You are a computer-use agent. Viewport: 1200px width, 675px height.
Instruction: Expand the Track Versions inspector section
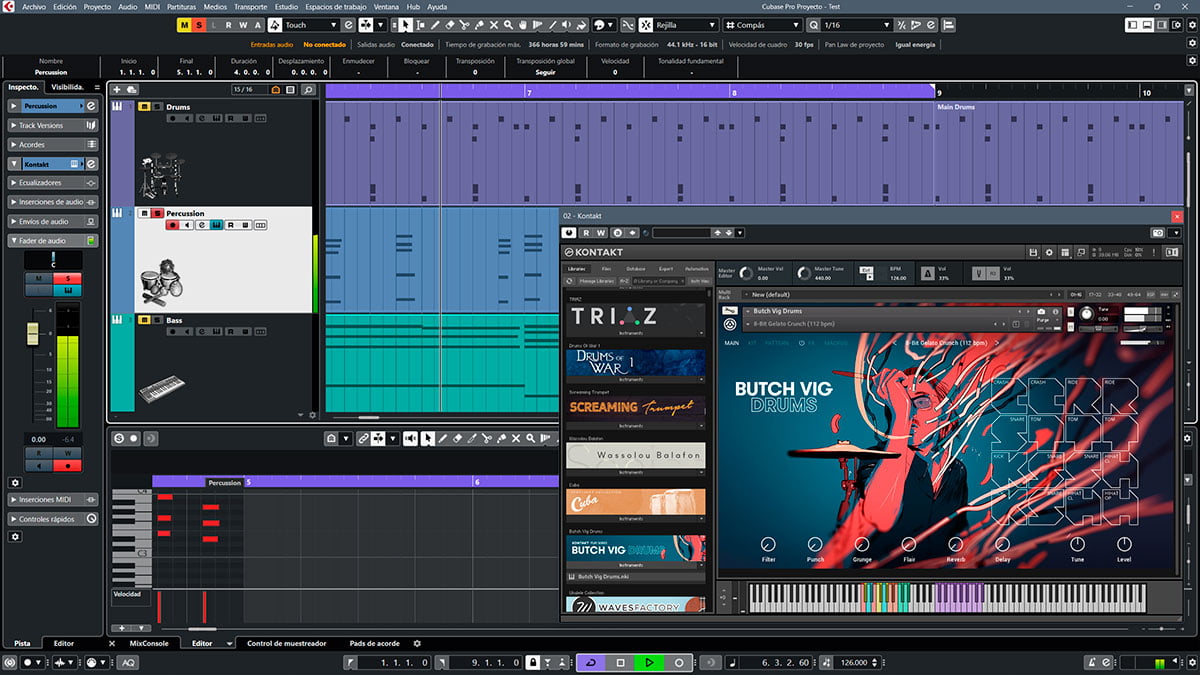click(x=53, y=125)
